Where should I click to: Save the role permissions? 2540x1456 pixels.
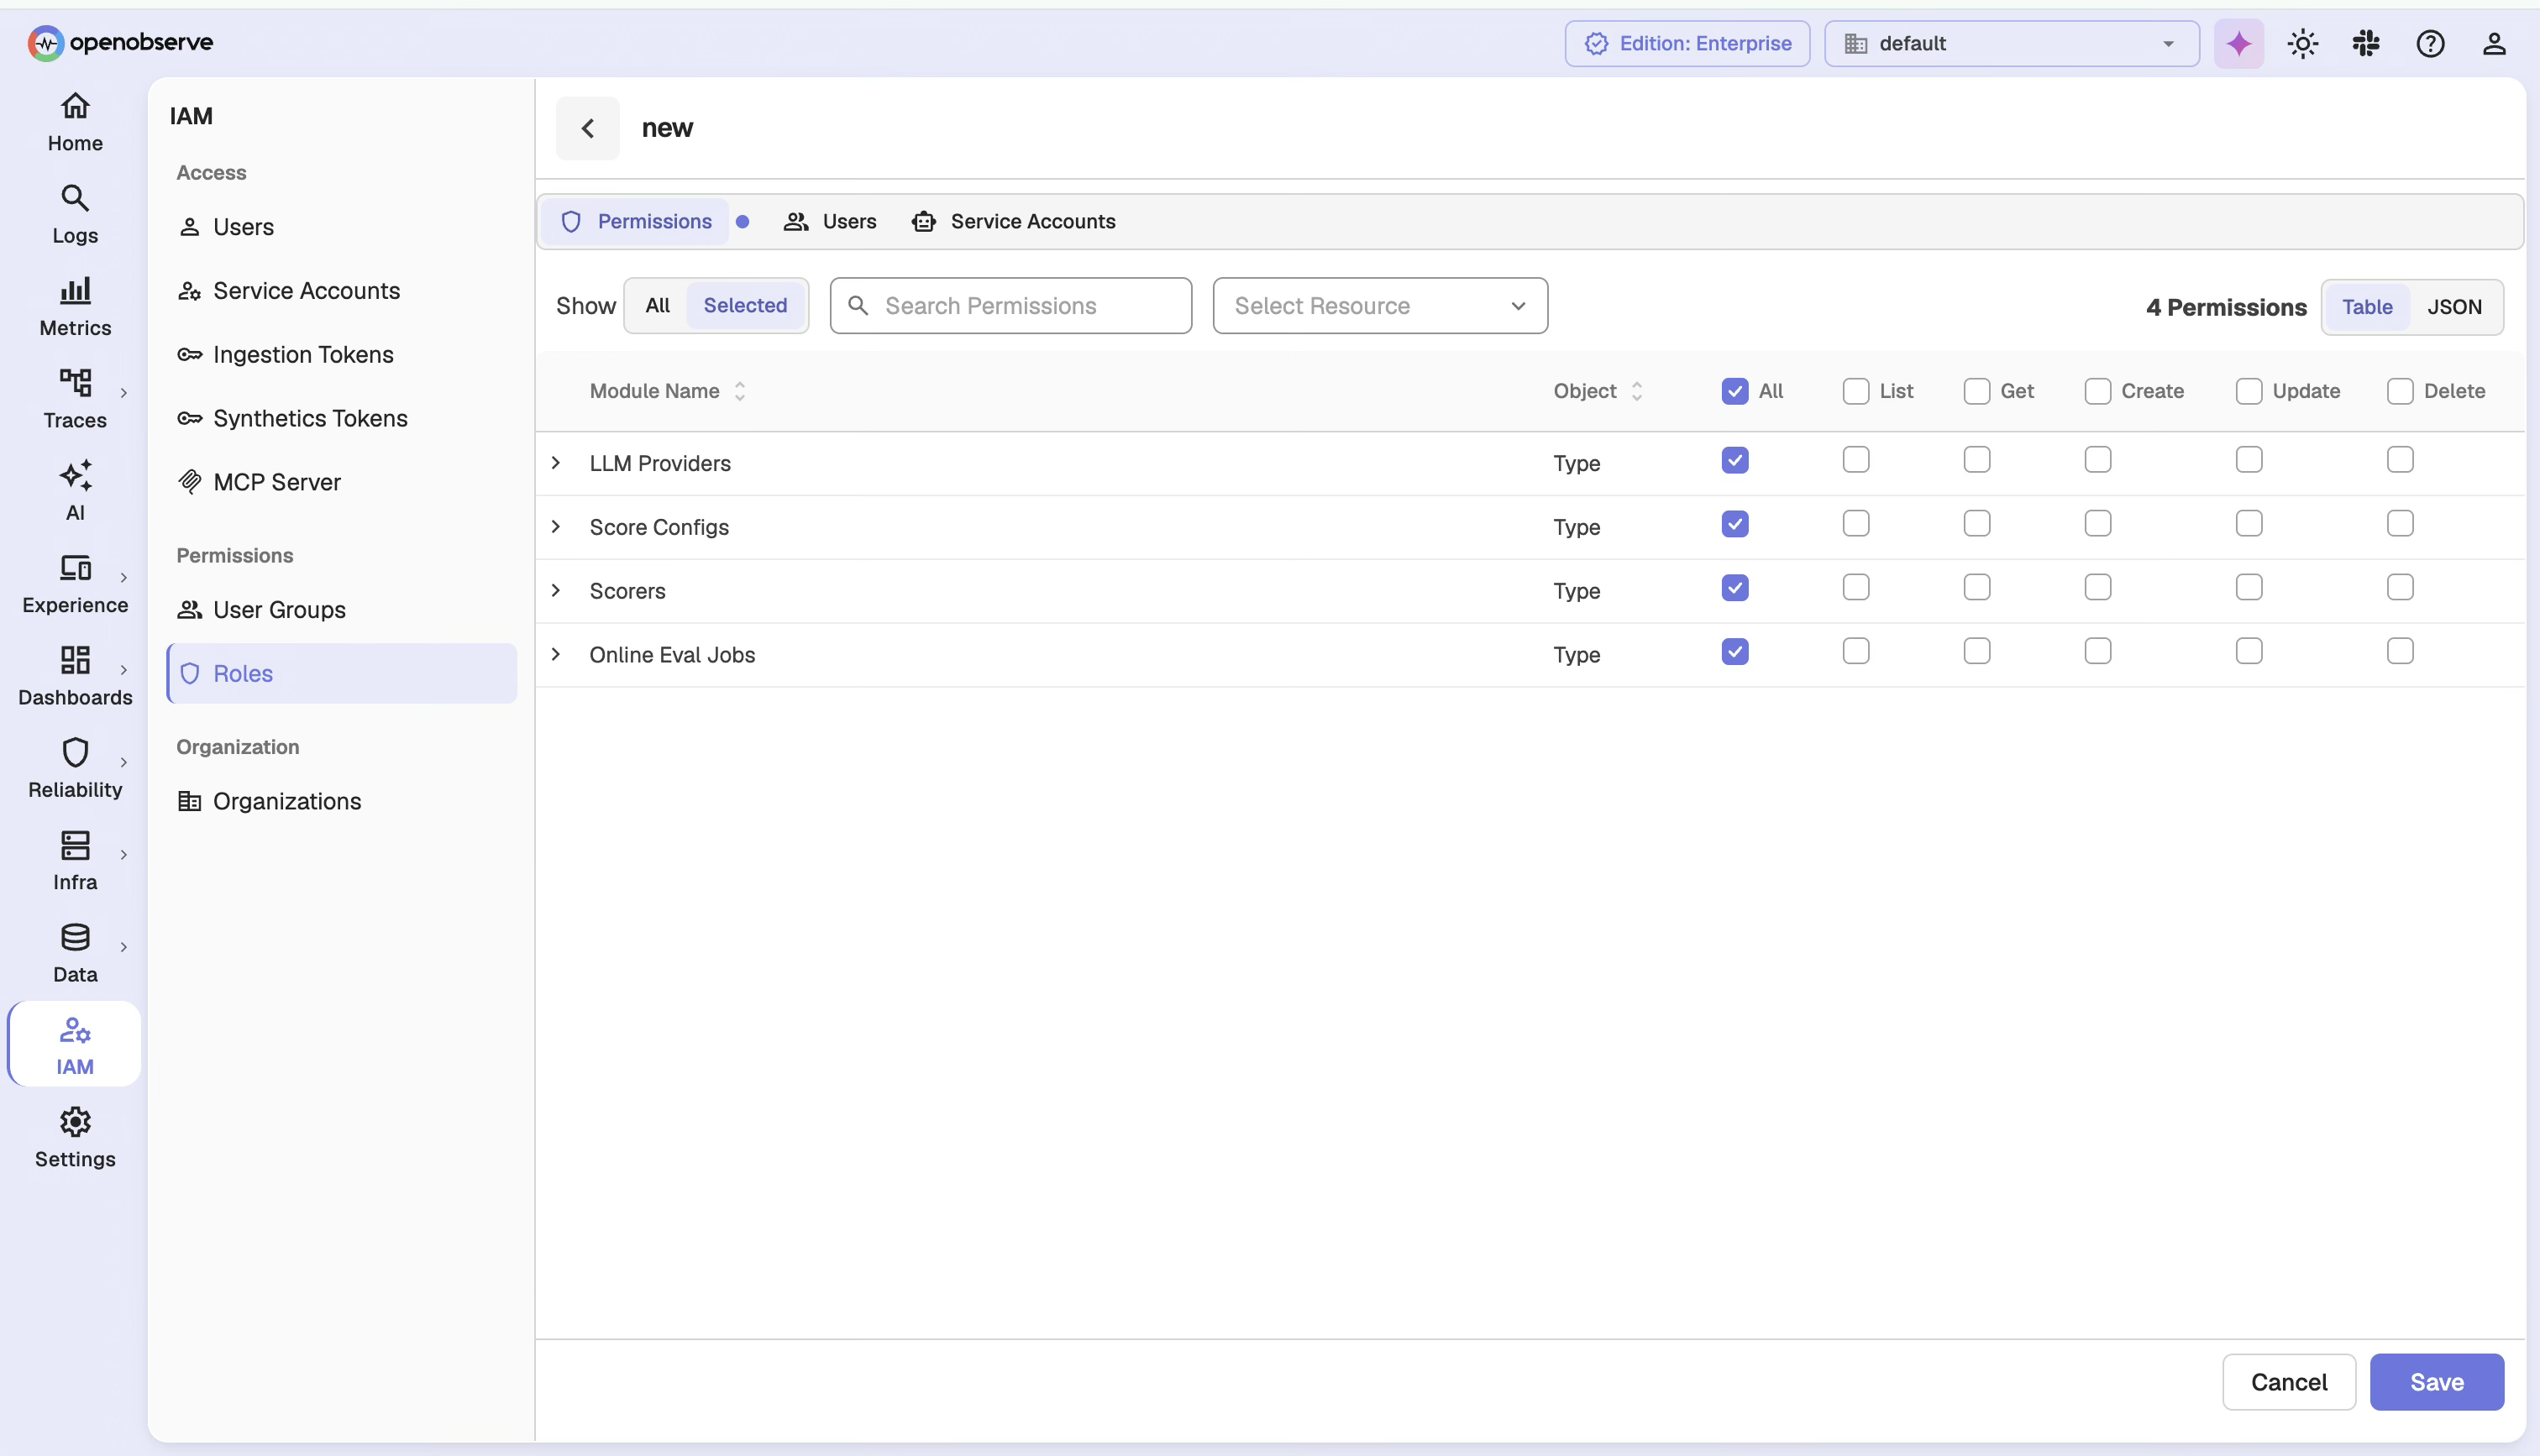(2437, 1382)
